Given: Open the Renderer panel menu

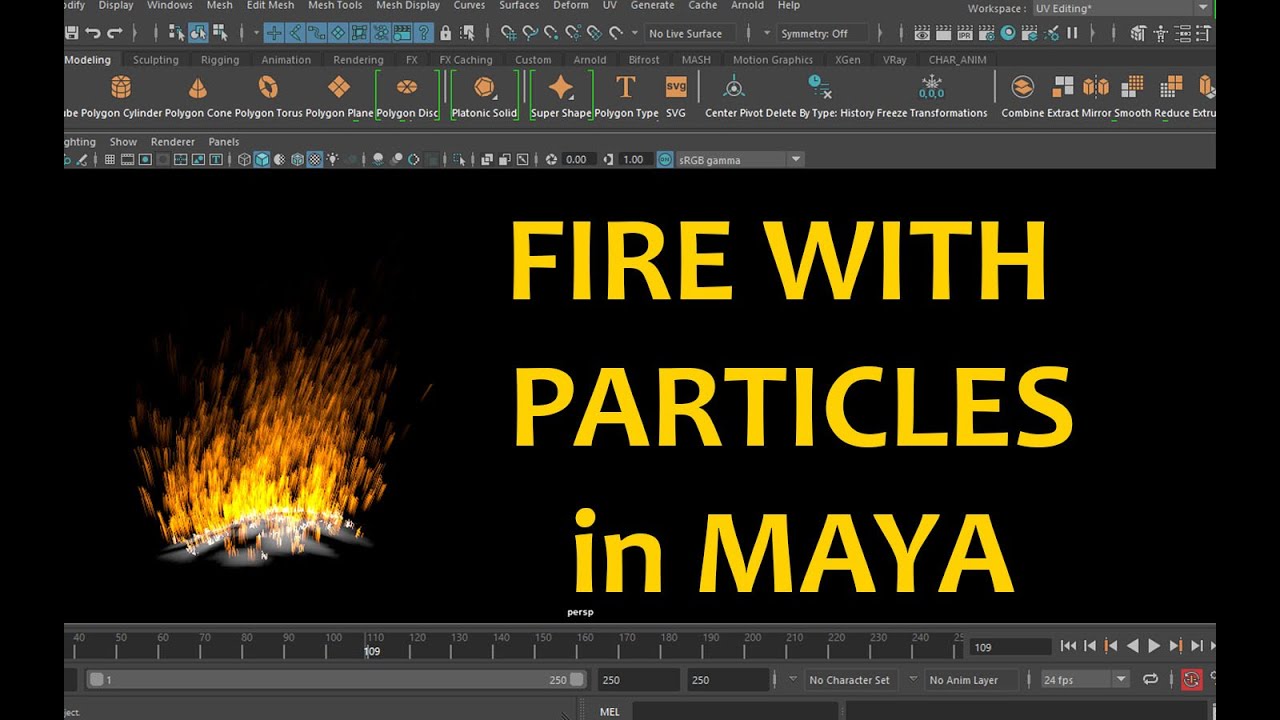Looking at the screenshot, I should click(x=173, y=142).
